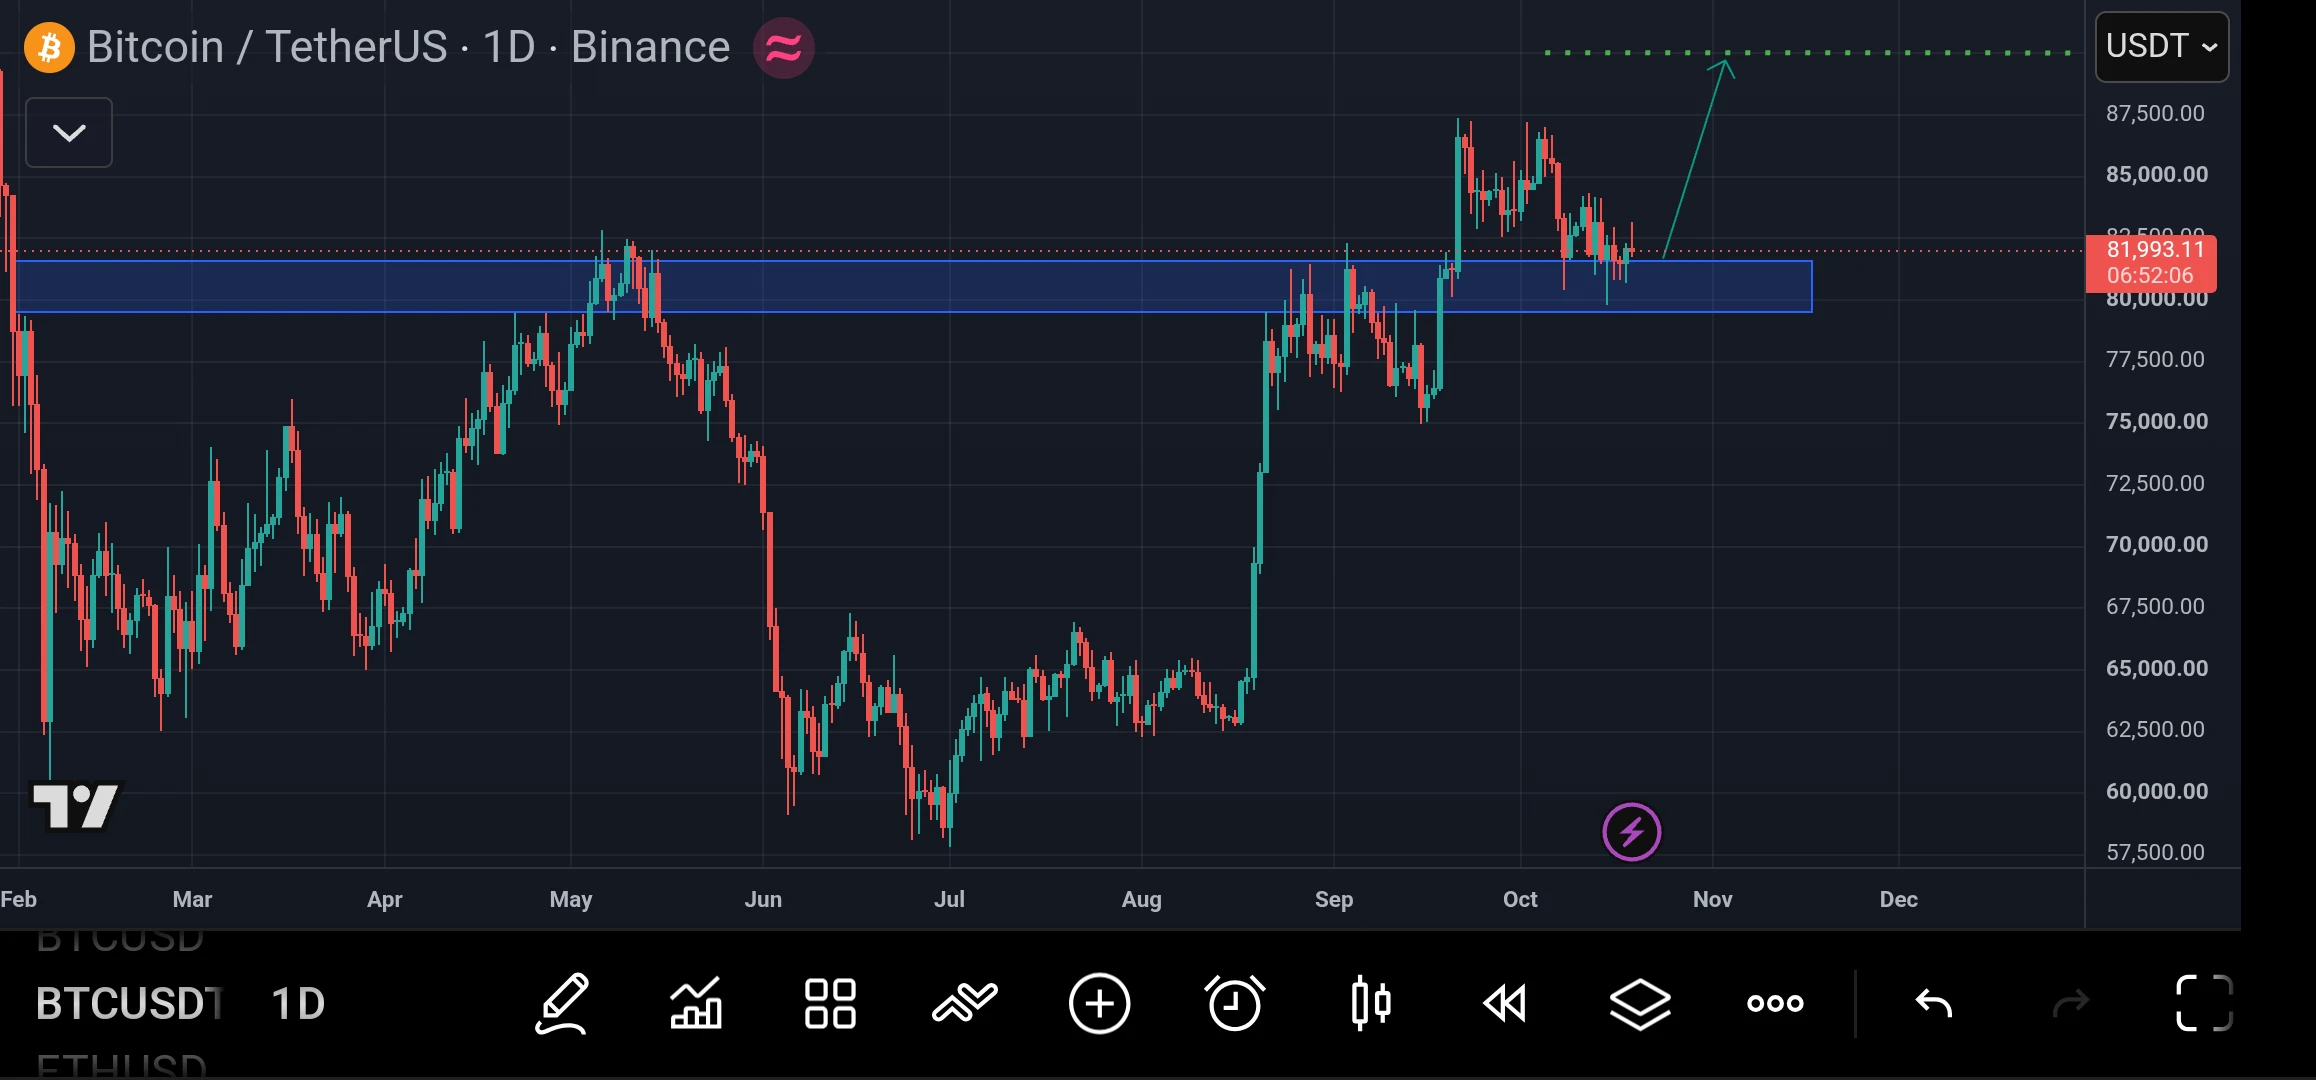Select the blue support zone rectangle
The image size is (2316, 1080).
click(913, 287)
